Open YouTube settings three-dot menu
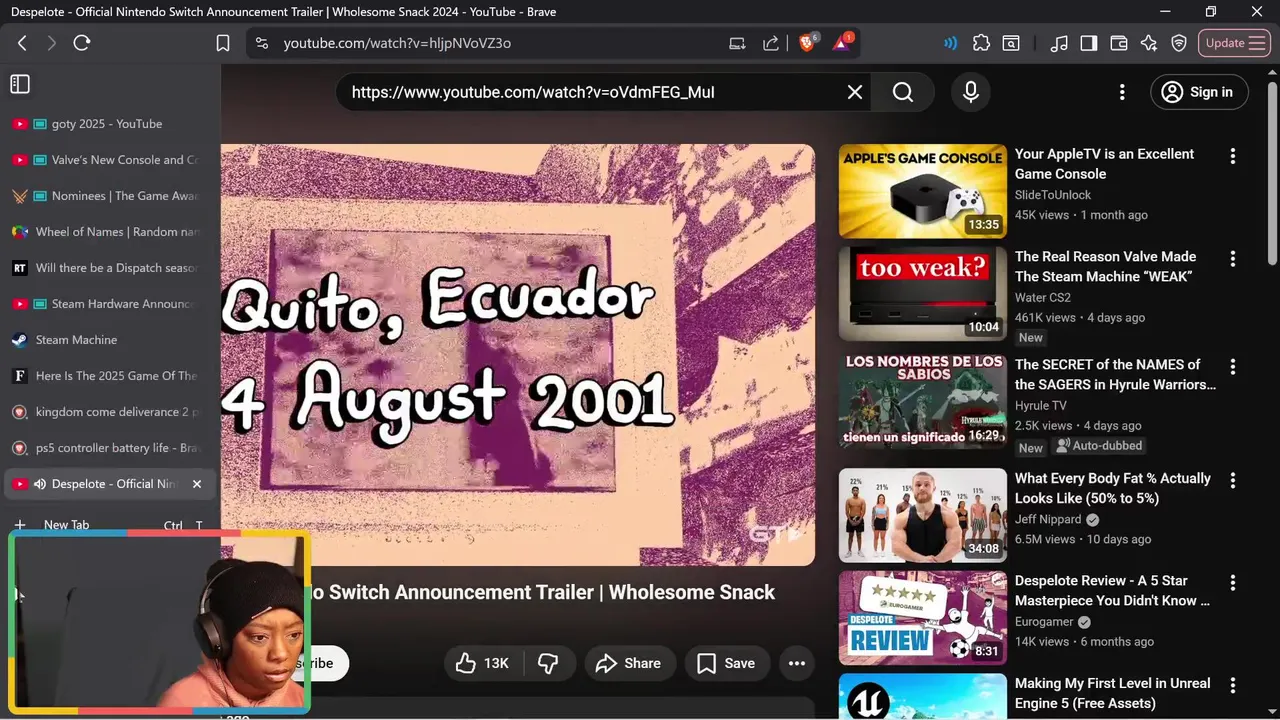Viewport: 1280px width, 720px height. (x=1122, y=92)
